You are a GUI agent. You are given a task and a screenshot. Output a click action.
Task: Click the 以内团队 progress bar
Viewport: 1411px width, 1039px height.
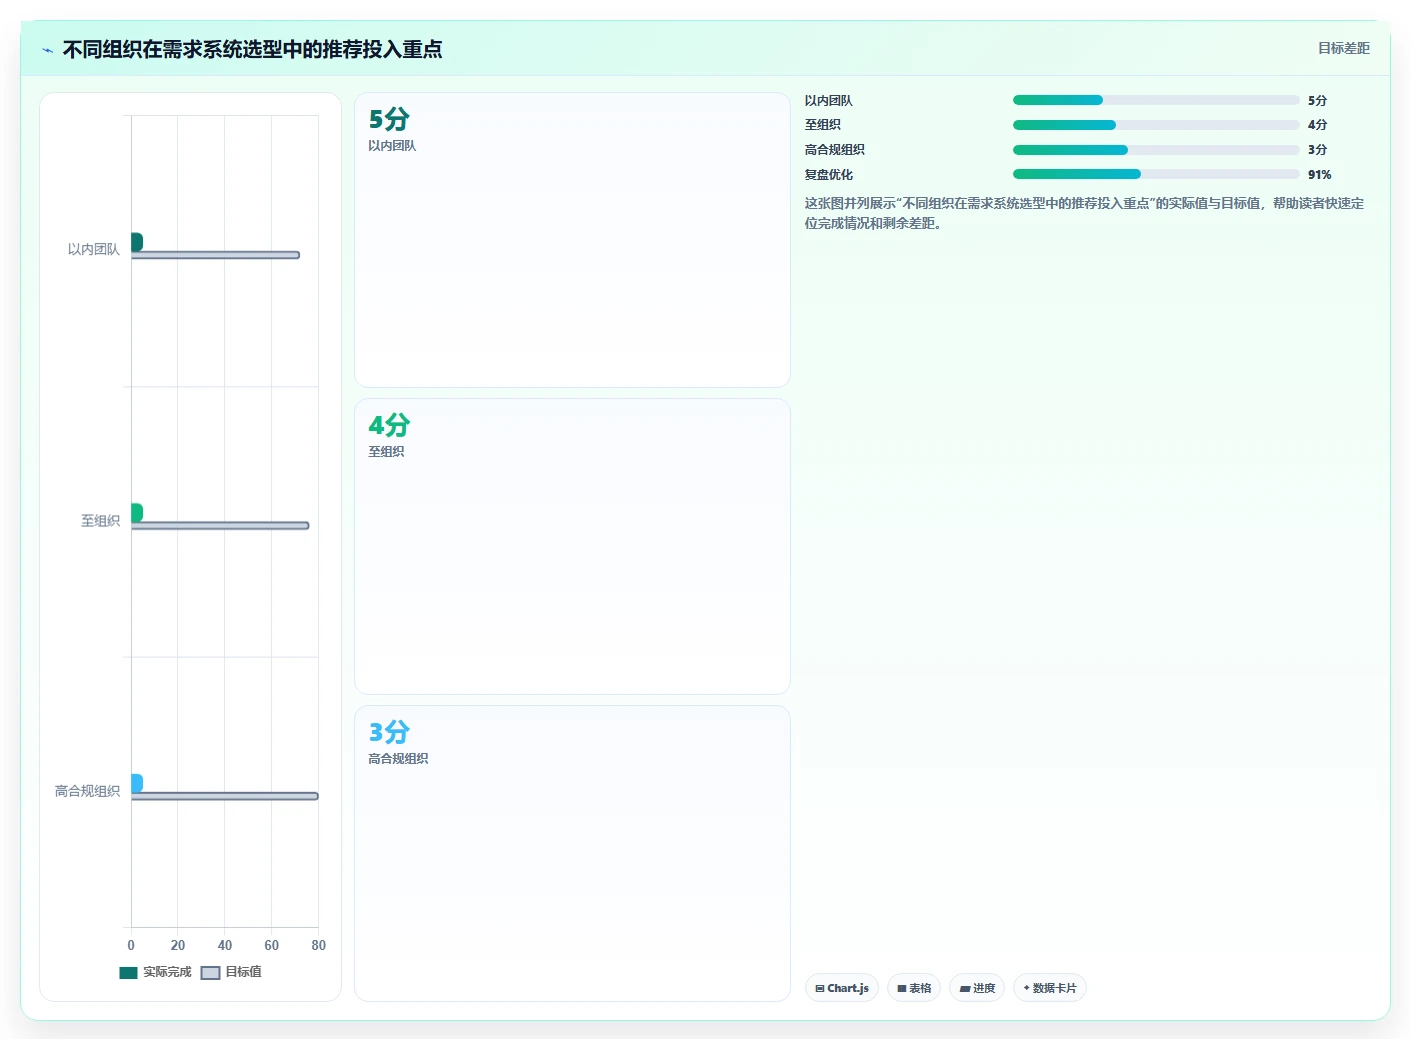tap(1156, 100)
